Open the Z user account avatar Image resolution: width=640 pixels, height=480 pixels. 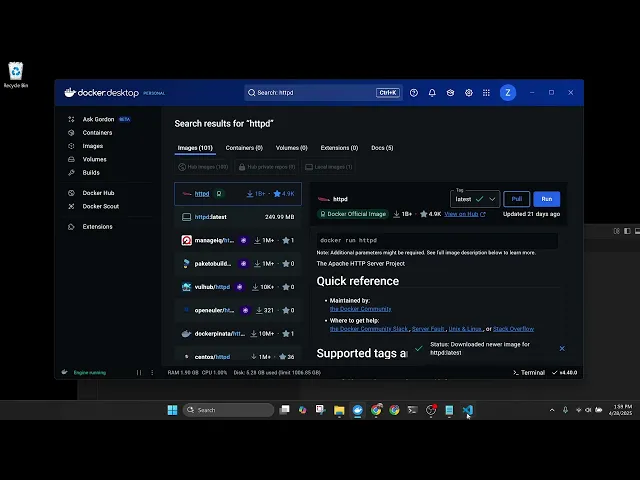(508, 93)
